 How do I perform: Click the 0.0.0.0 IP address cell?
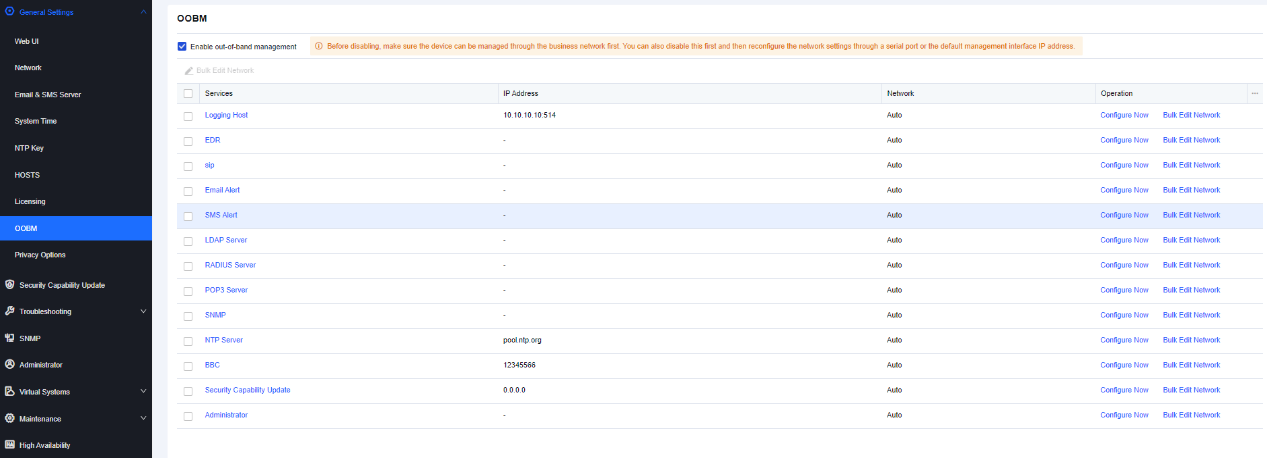pyautogui.click(x=514, y=390)
